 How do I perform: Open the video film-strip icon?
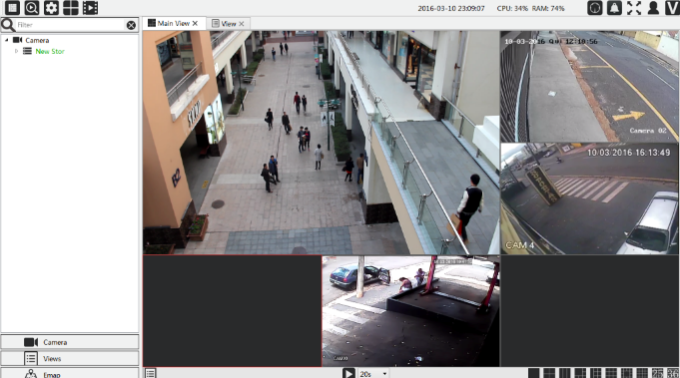(90, 7)
